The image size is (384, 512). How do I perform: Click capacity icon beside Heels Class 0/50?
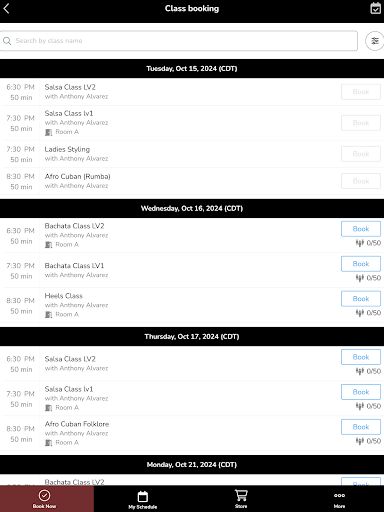point(359,313)
